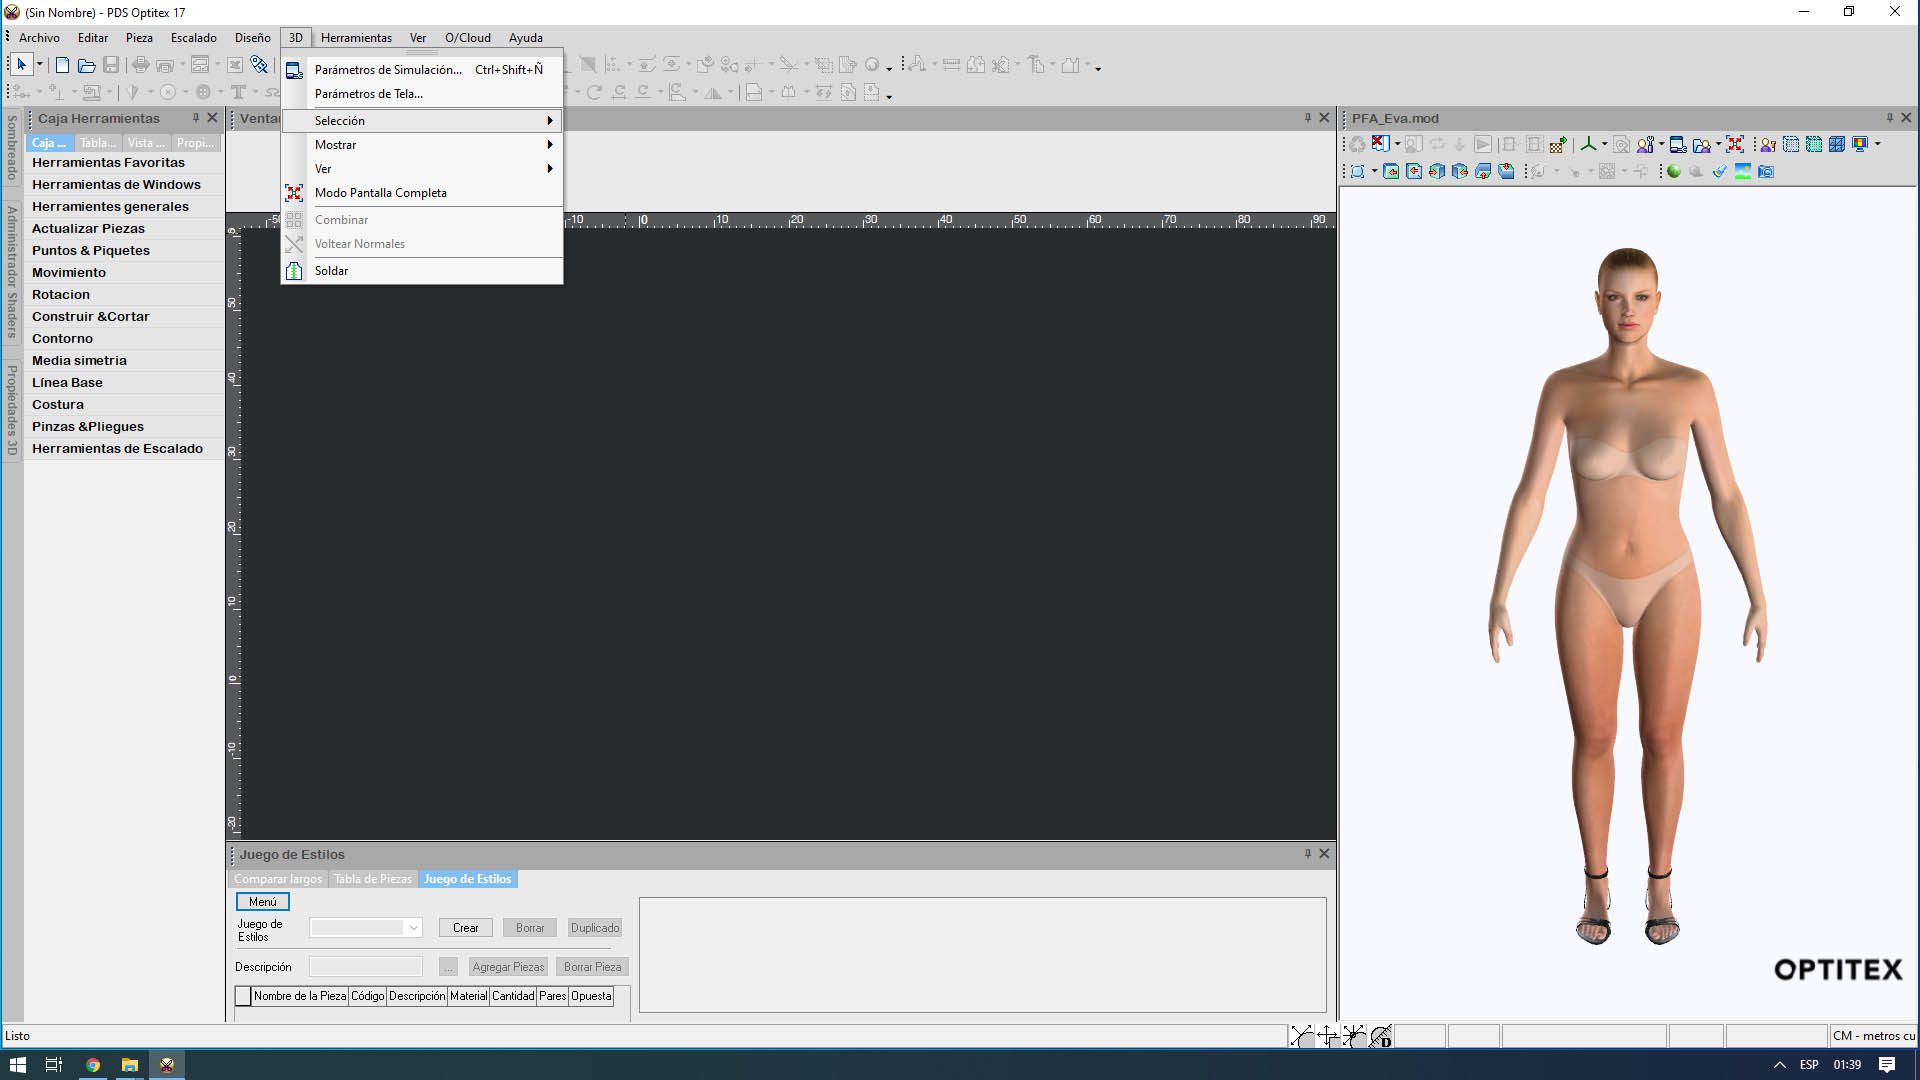Image resolution: width=1920 pixels, height=1080 pixels.
Task: Click the Descripción input field
Action: 365,967
